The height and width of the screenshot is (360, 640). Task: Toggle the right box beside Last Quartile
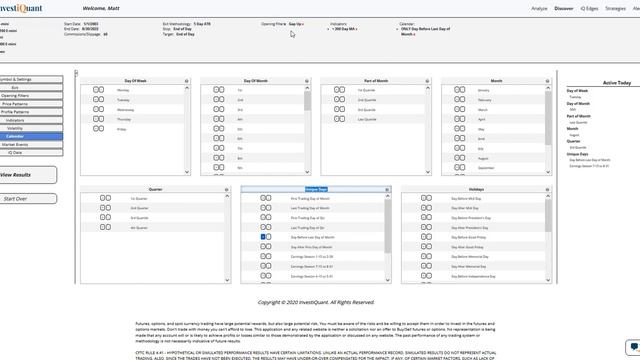(x=342, y=119)
